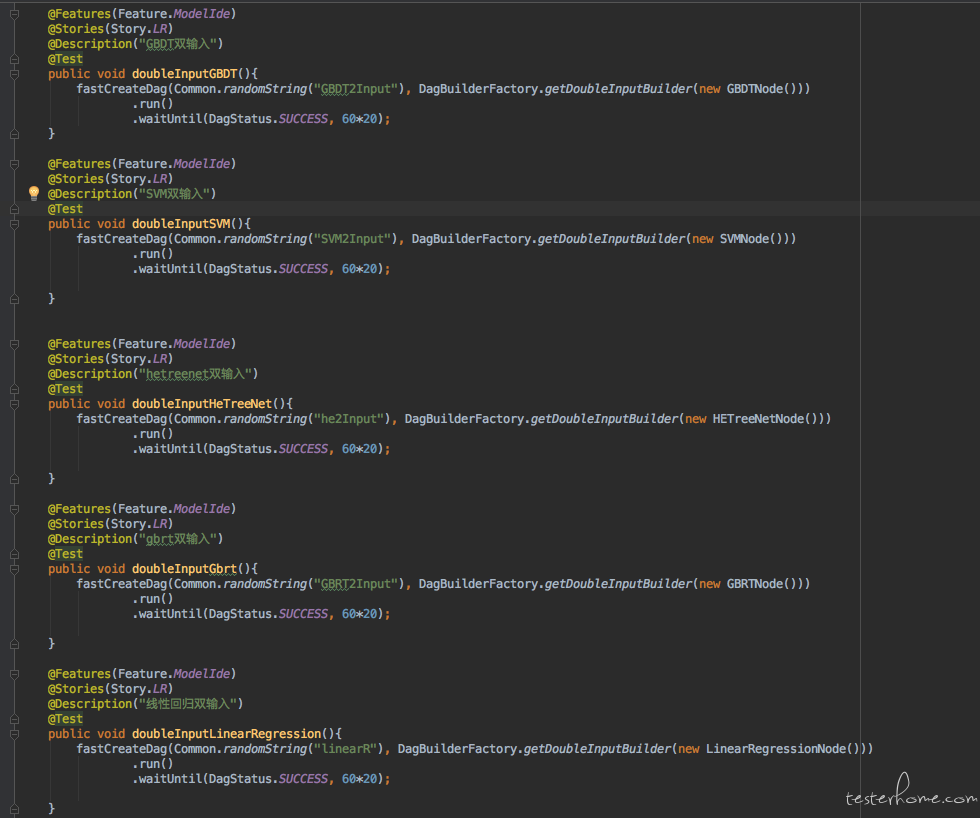Click the @Description annotation containing "hetreenet"
The height and width of the screenshot is (818, 980).
(x=152, y=374)
